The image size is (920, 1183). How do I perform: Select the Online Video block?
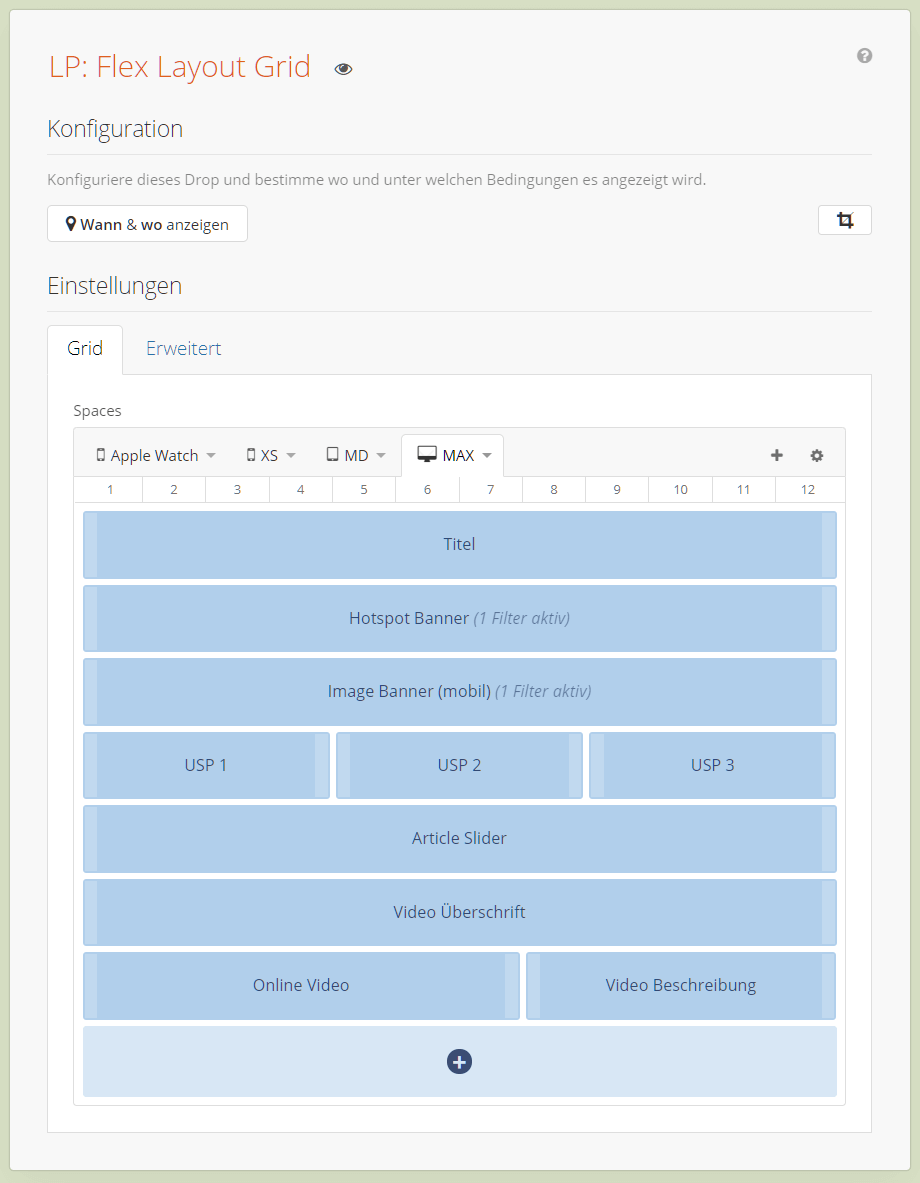coord(301,985)
